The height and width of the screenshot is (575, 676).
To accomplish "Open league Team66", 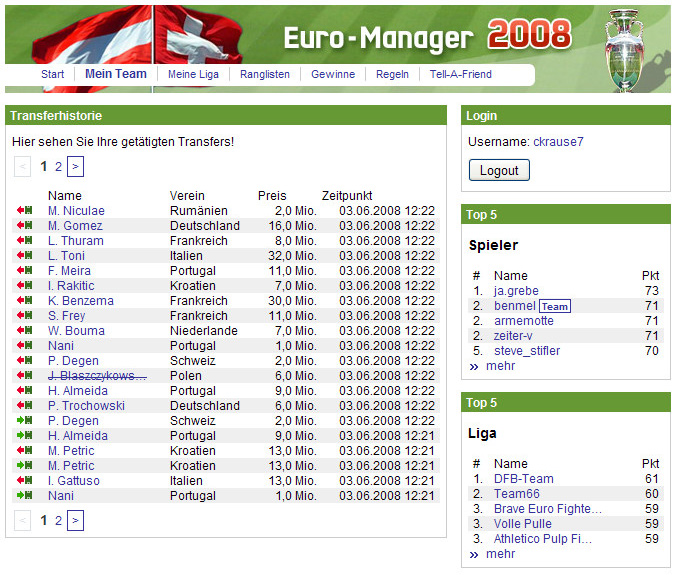I will [516, 494].
